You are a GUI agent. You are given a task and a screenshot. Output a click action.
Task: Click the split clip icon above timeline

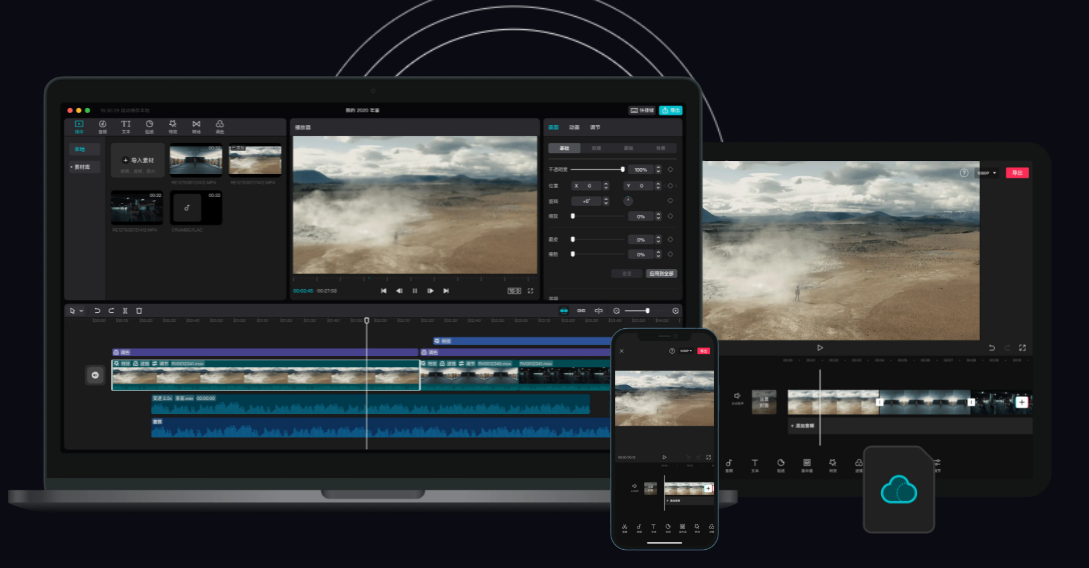point(125,311)
